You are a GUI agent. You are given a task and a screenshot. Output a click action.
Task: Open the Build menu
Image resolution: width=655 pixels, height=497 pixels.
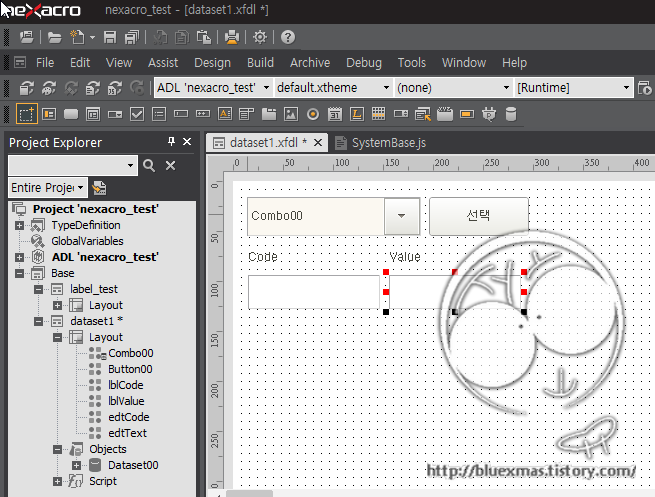coord(260,63)
